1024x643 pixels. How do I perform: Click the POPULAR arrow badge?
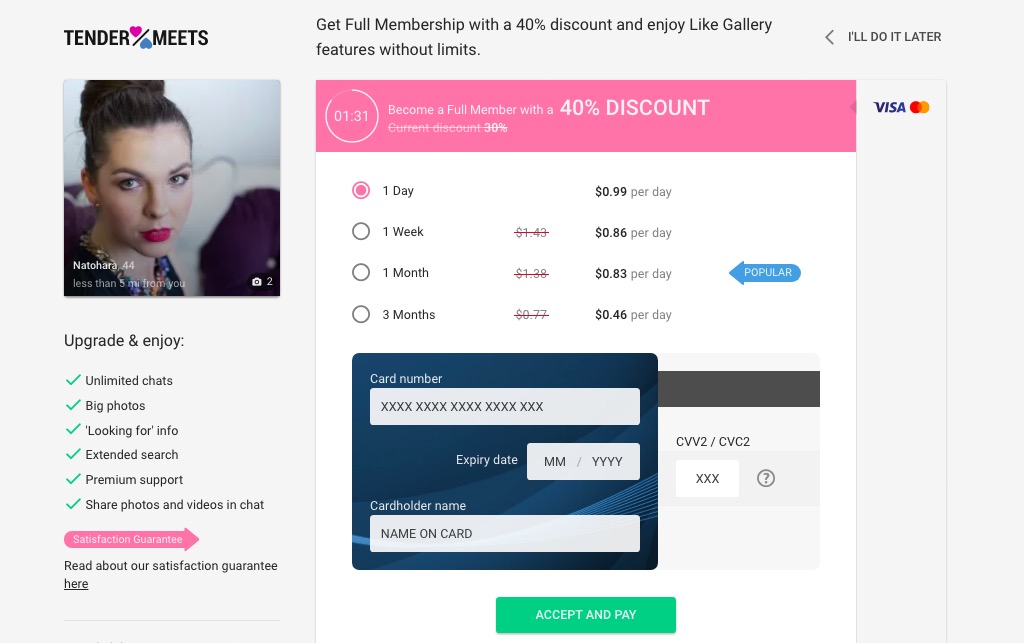click(x=765, y=273)
